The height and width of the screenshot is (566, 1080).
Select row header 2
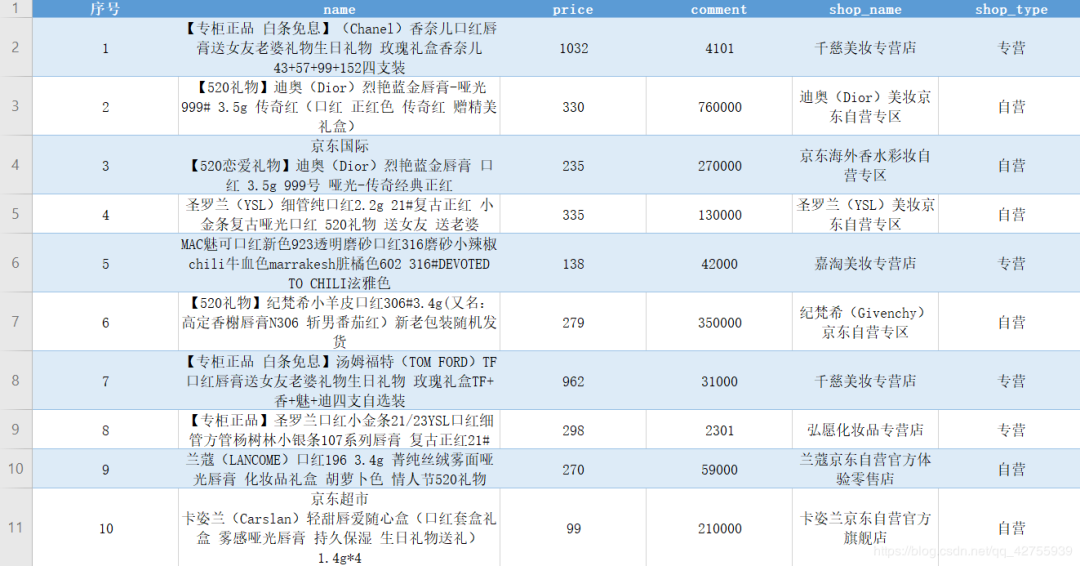[x=16, y=48]
